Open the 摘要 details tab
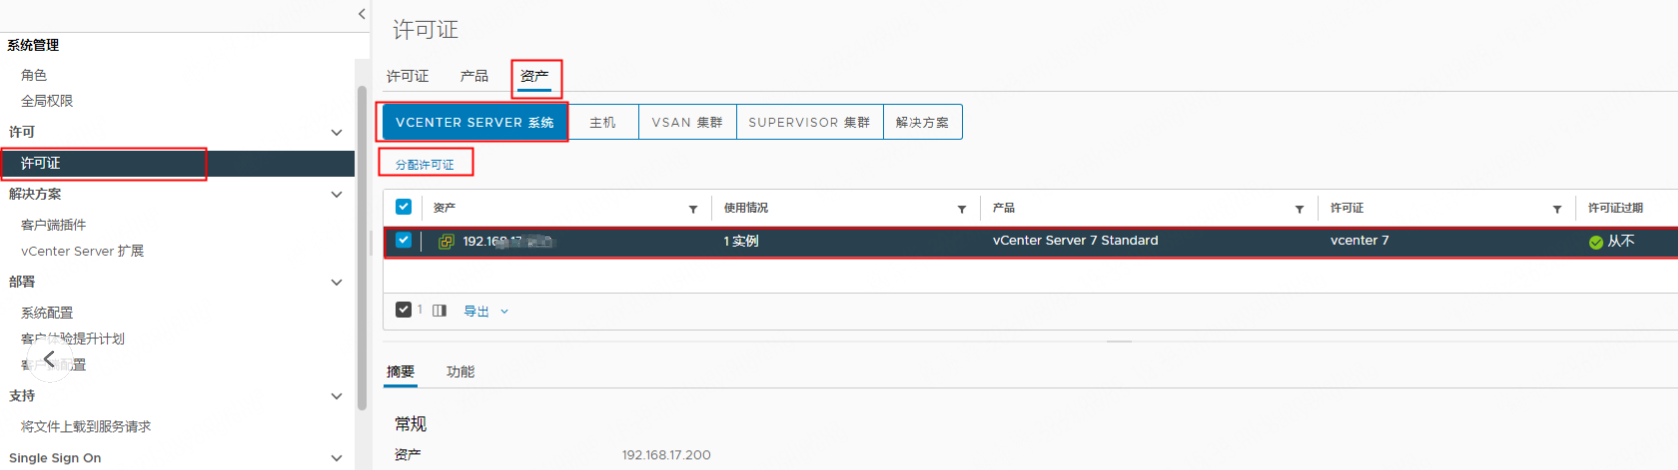The width and height of the screenshot is (1678, 470). pyautogui.click(x=401, y=372)
